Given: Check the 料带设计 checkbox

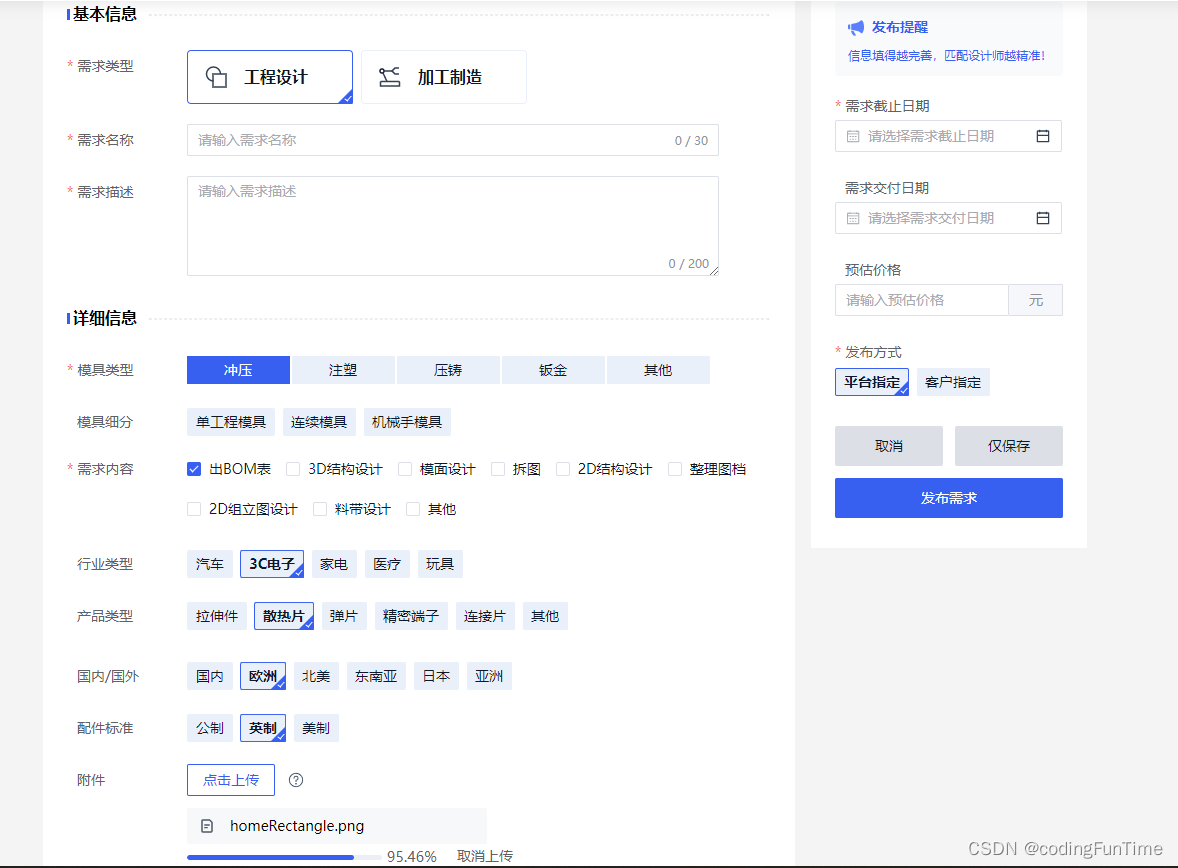Looking at the screenshot, I should (320, 509).
